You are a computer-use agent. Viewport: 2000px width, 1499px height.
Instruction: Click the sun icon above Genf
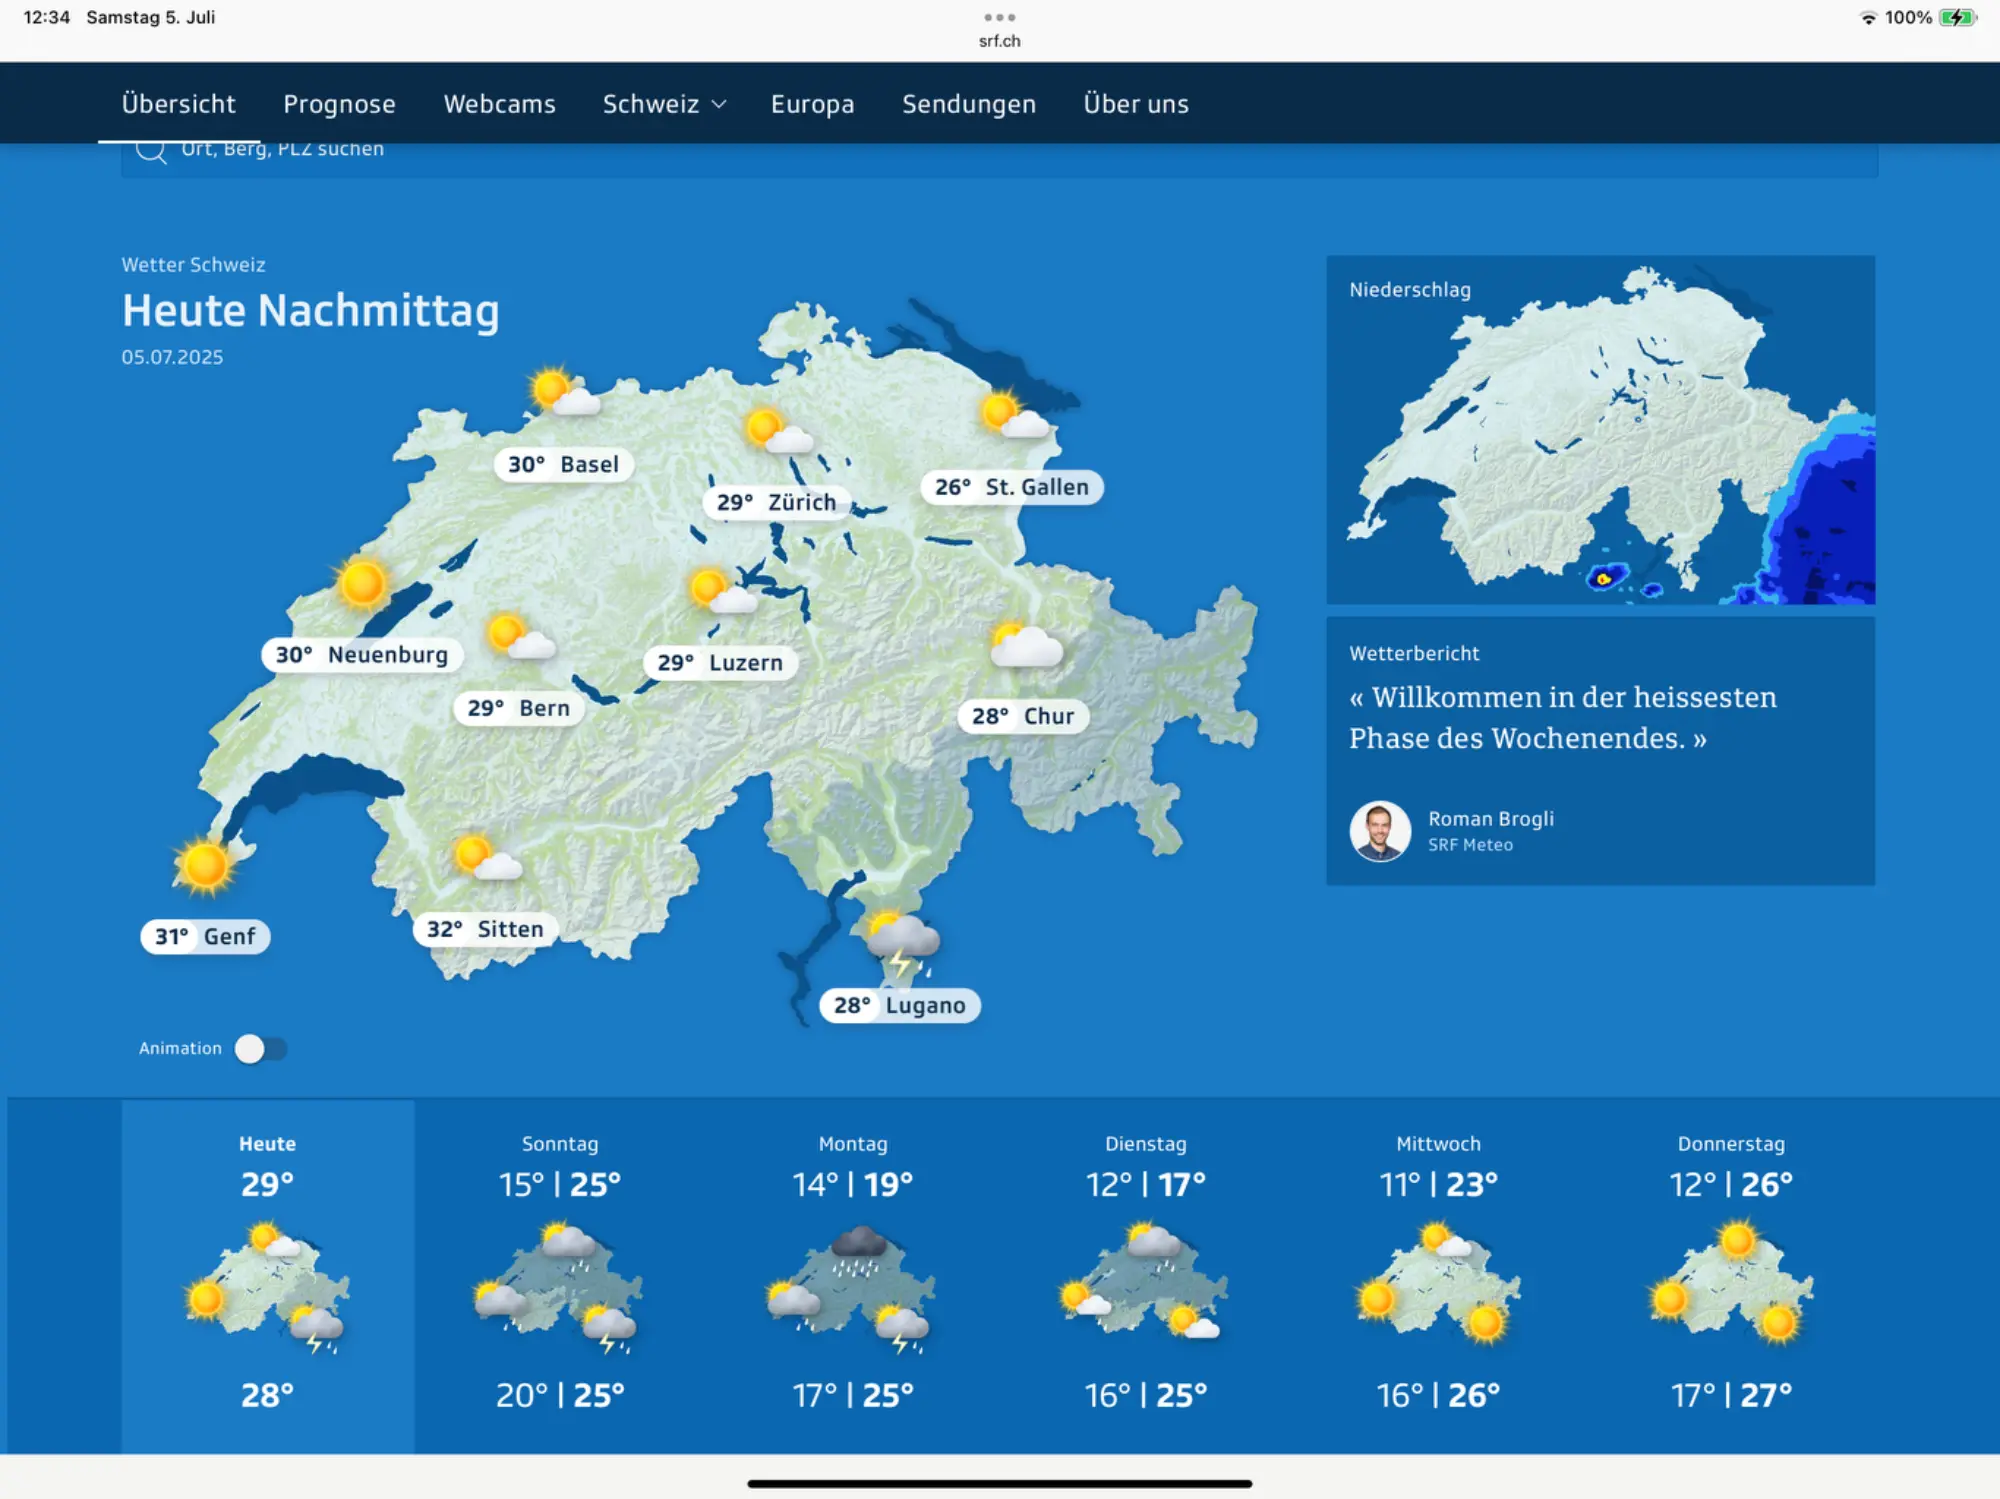pyautogui.click(x=205, y=865)
